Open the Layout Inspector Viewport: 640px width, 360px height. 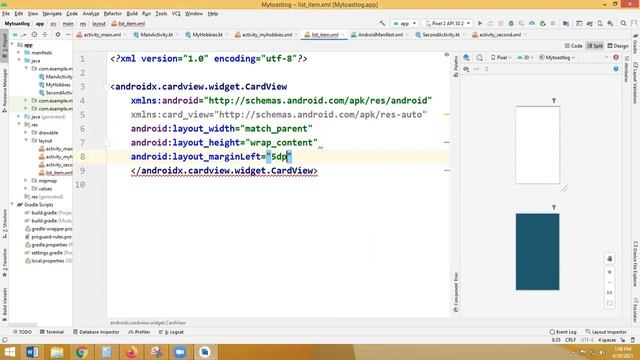click(606, 332)
